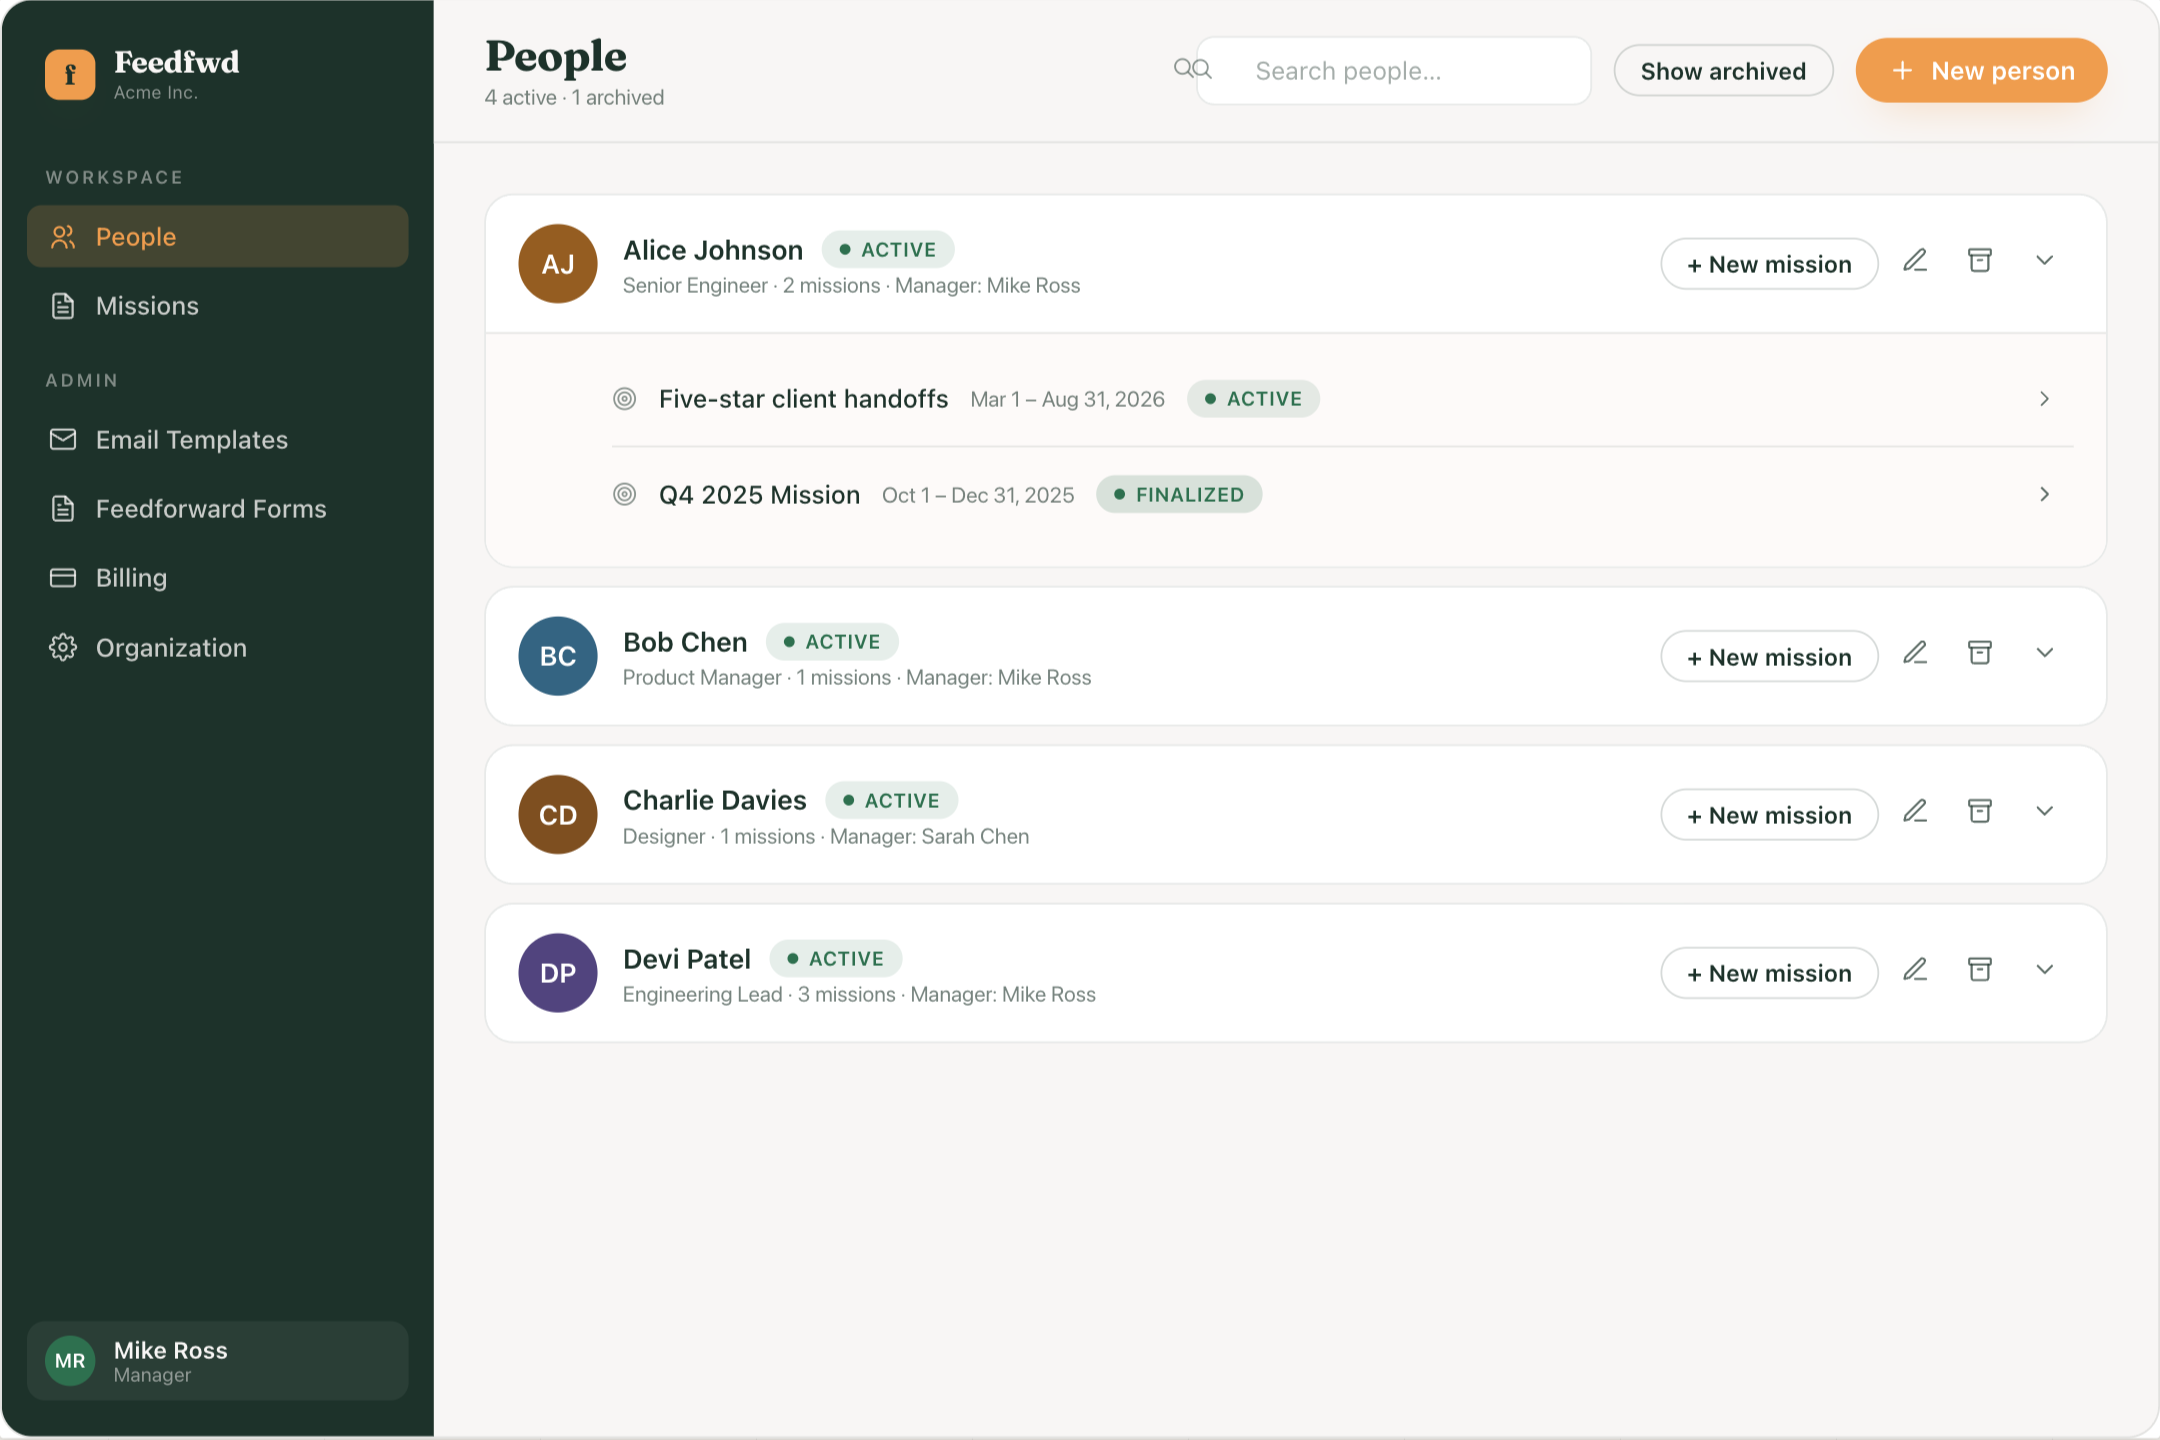The image size is (2160, 1440).
Task: Collapse Alice Johnson's missions with the chevron
Action: (x=2045, y=261)
